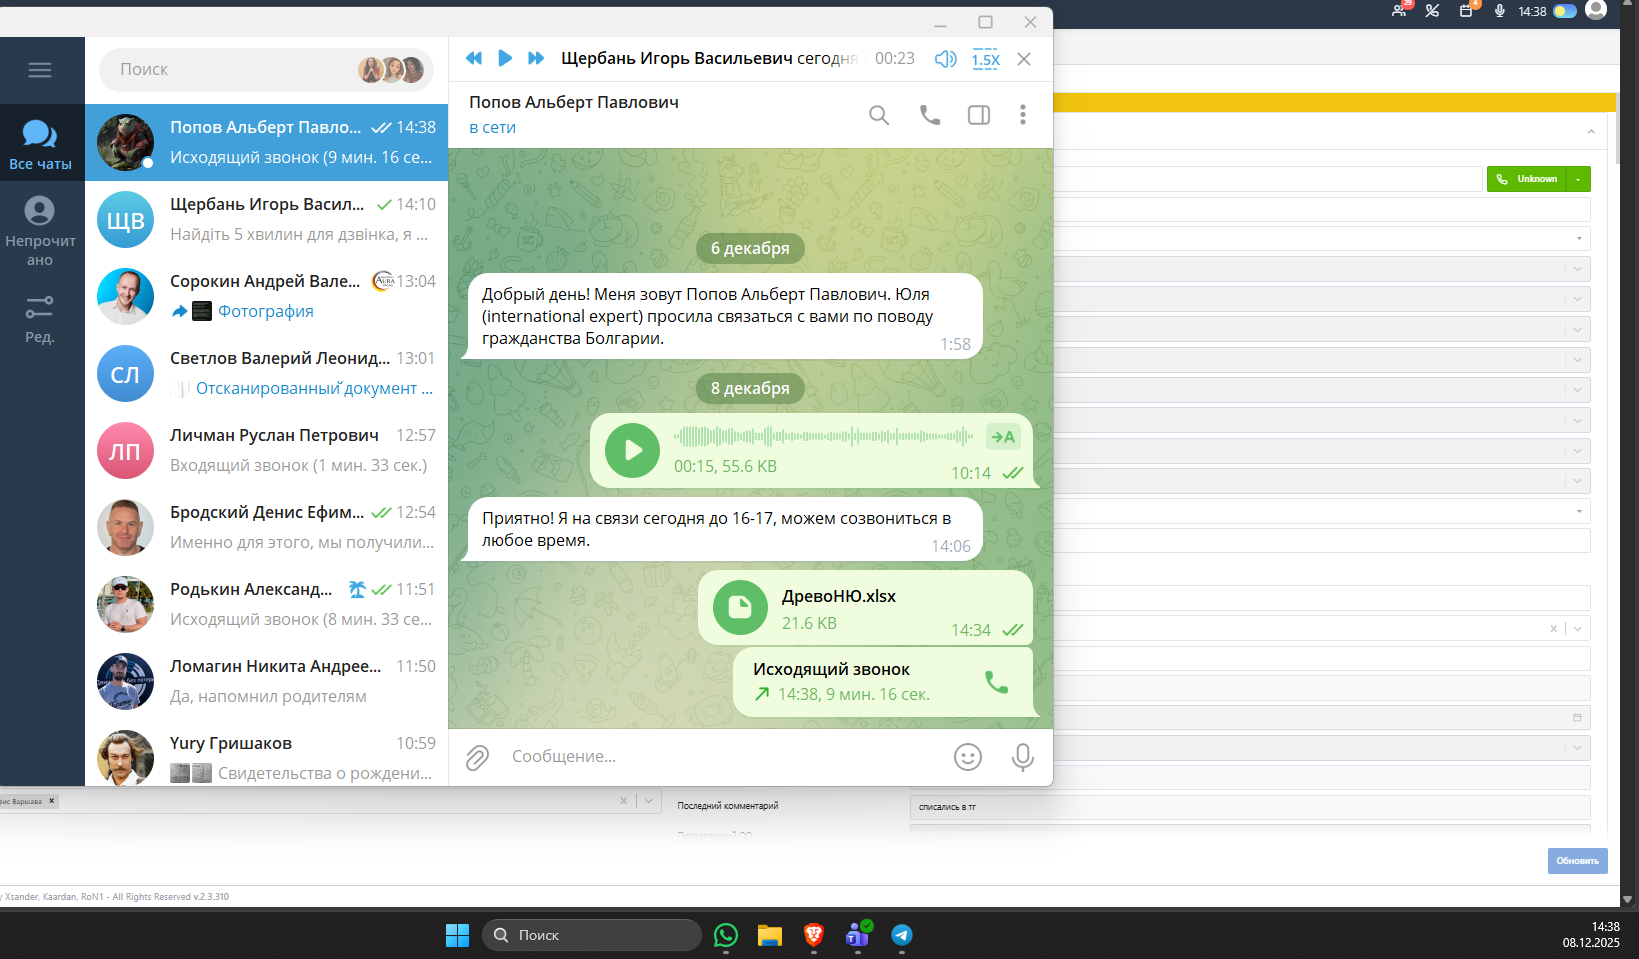Open the CRM user profile avatar
Viewport: 1639px width, 959px height.
tap(1597, 9)
